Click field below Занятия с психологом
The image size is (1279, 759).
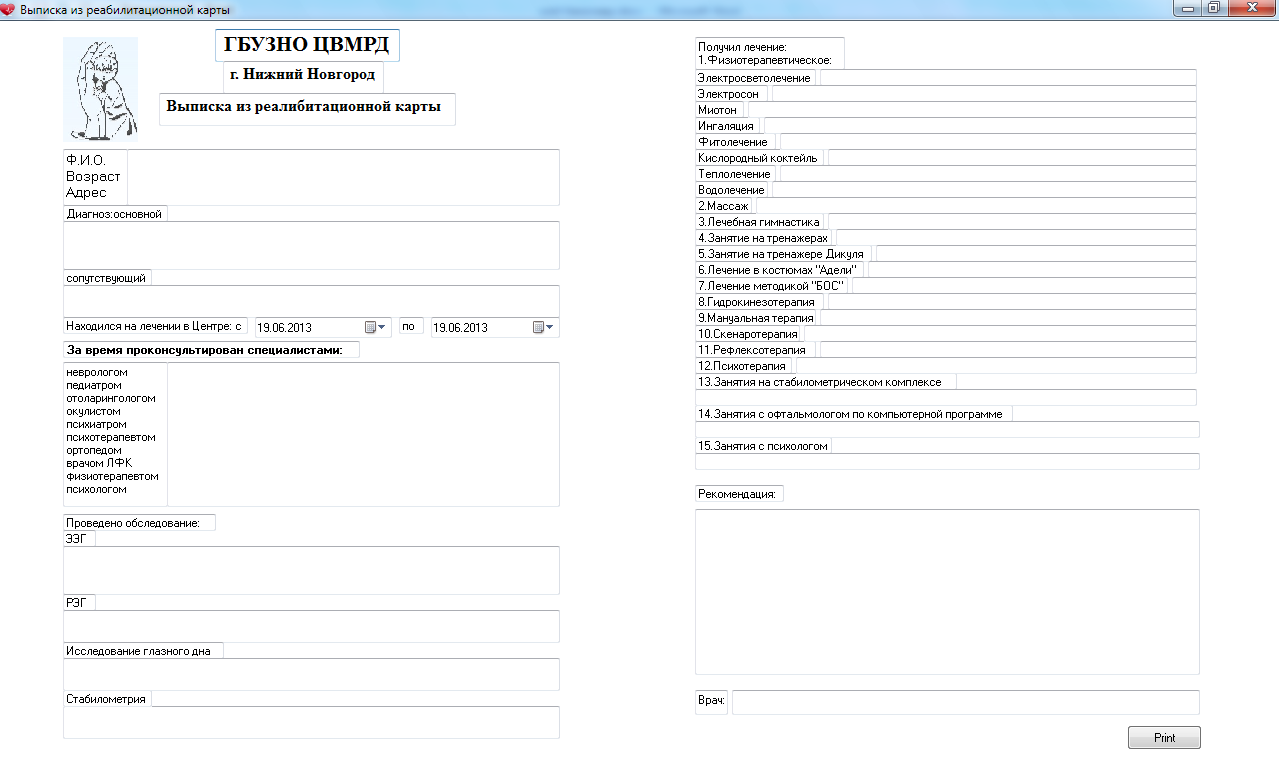coord(947,461)
